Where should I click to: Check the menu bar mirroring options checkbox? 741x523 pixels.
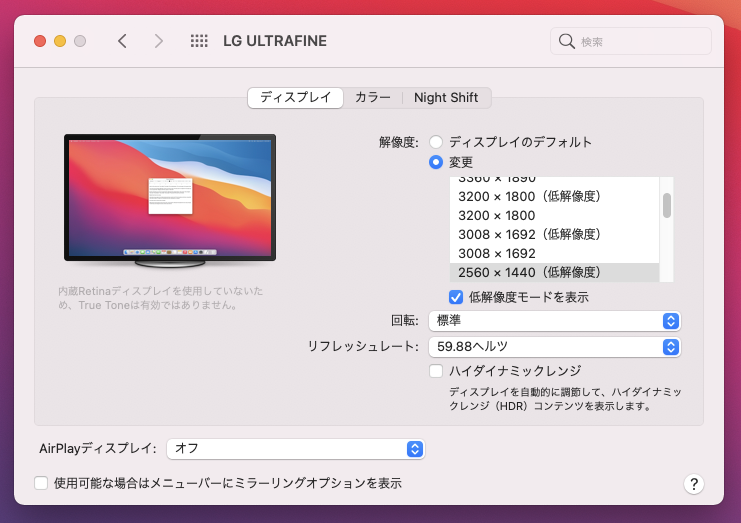(x=41, y=483)
